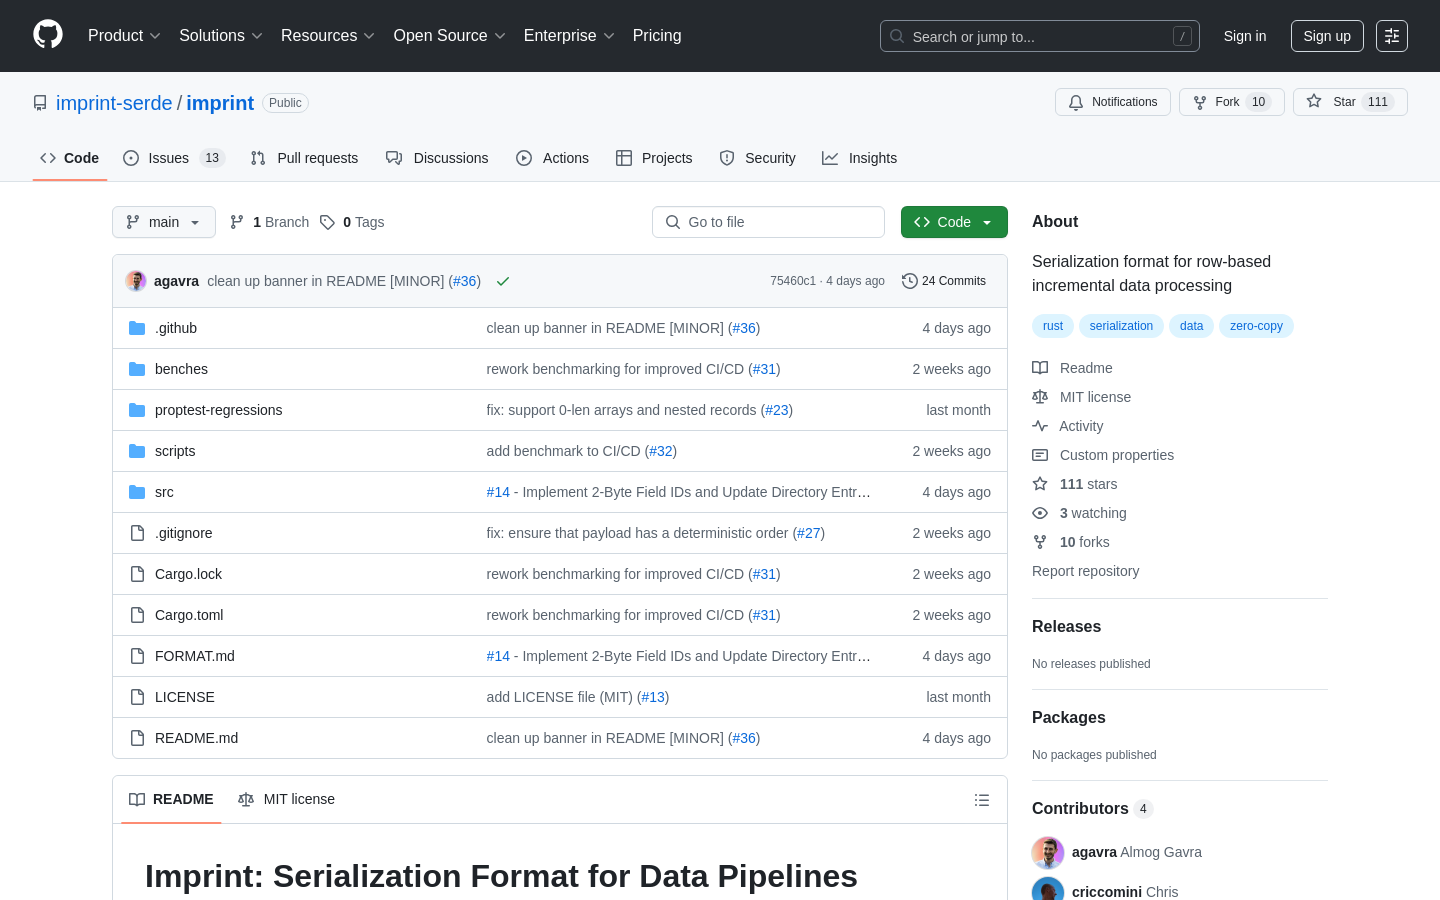Switch to the Issues tab

[x=174, y=158]
